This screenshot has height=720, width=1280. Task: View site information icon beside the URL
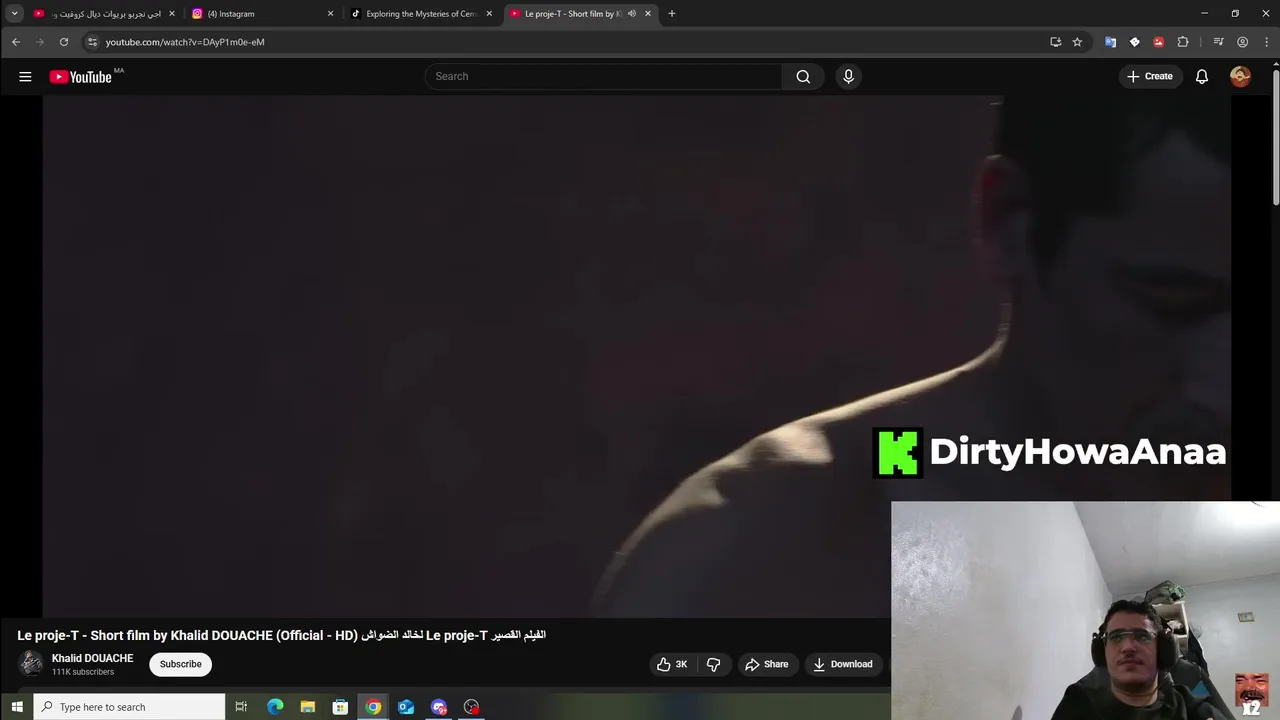click(x=92, y=42)
